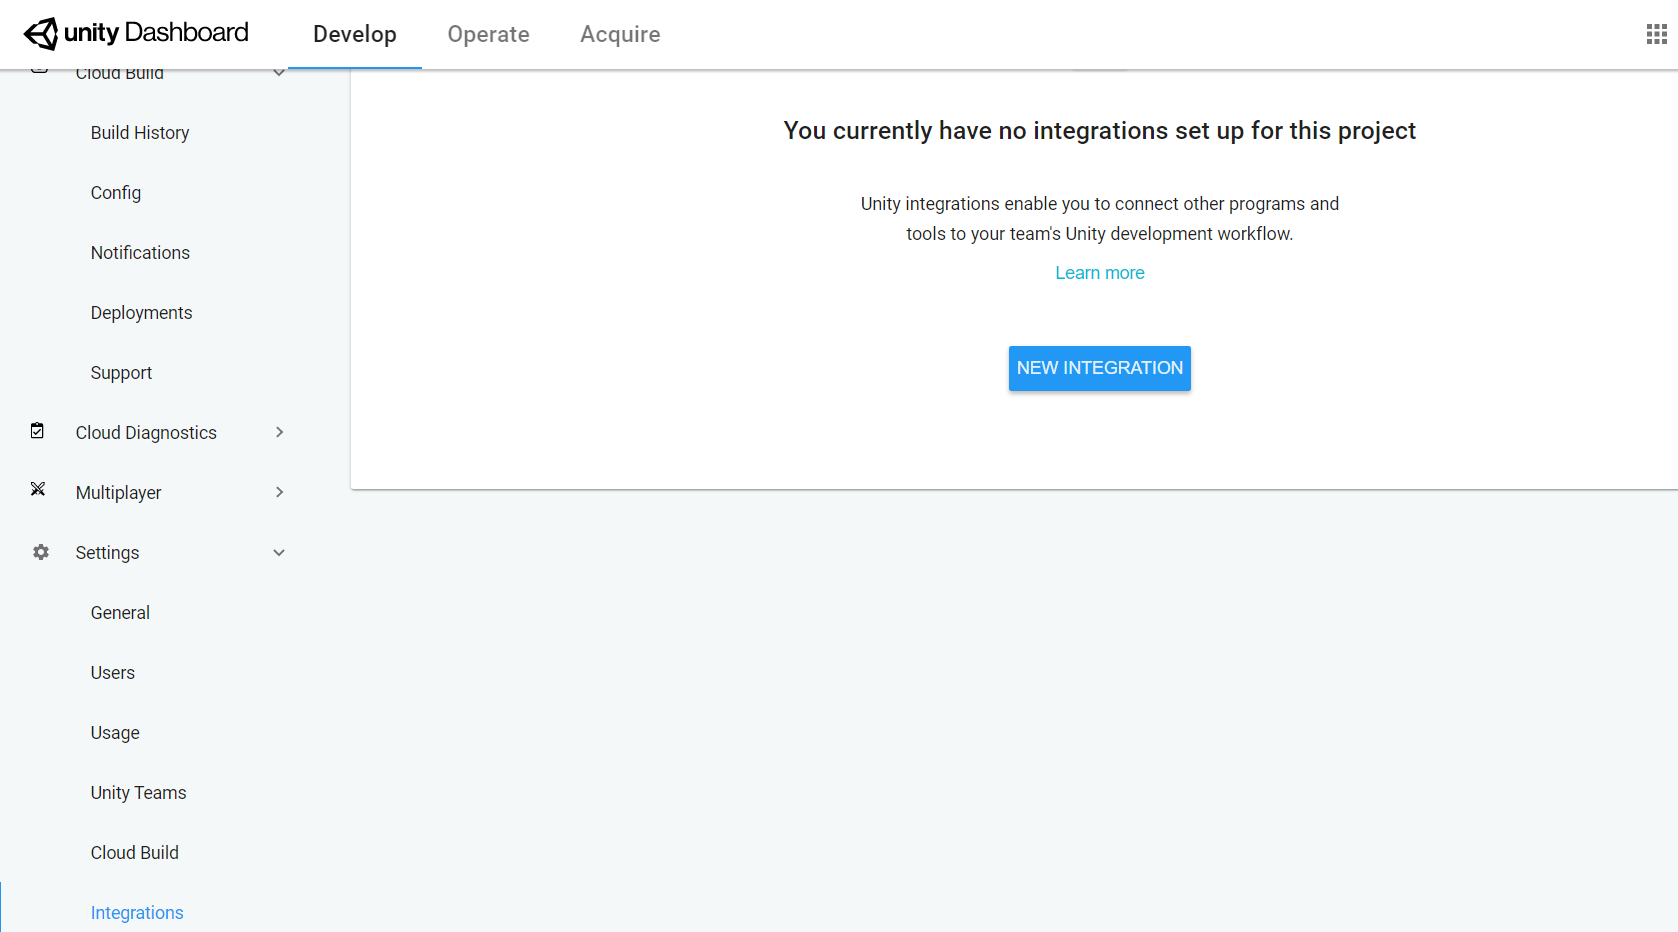
Task: Collapse the Cloud Build section chevron
Action: [279, 73]
